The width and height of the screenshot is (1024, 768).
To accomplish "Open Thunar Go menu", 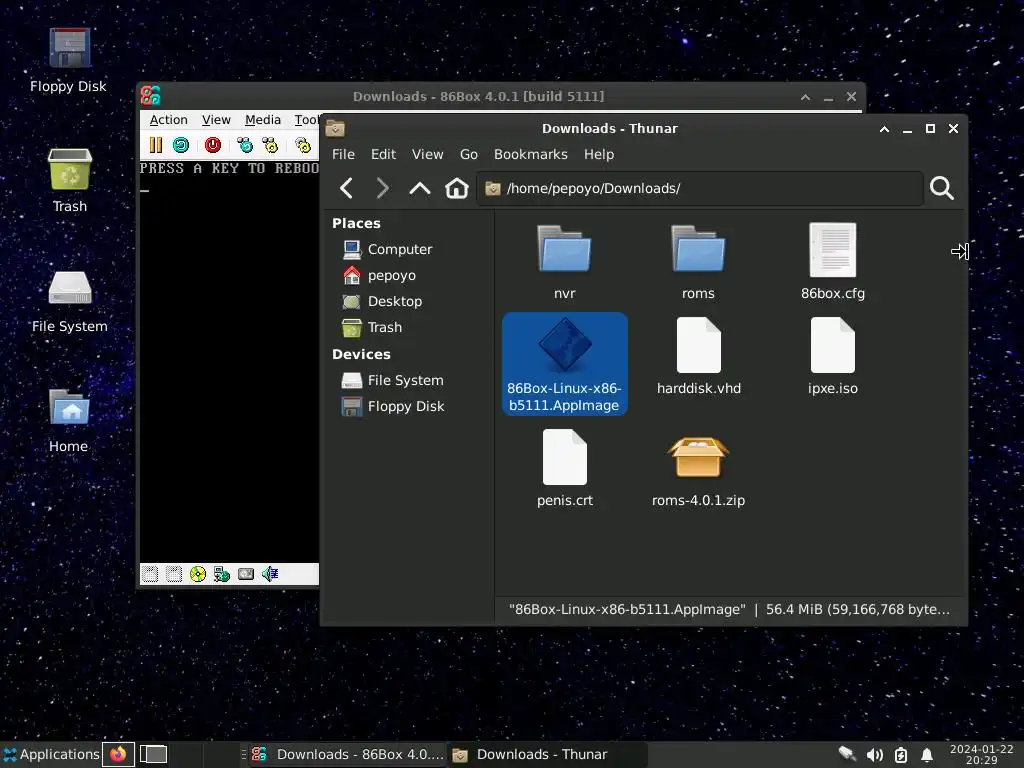I will coord(468,155).
